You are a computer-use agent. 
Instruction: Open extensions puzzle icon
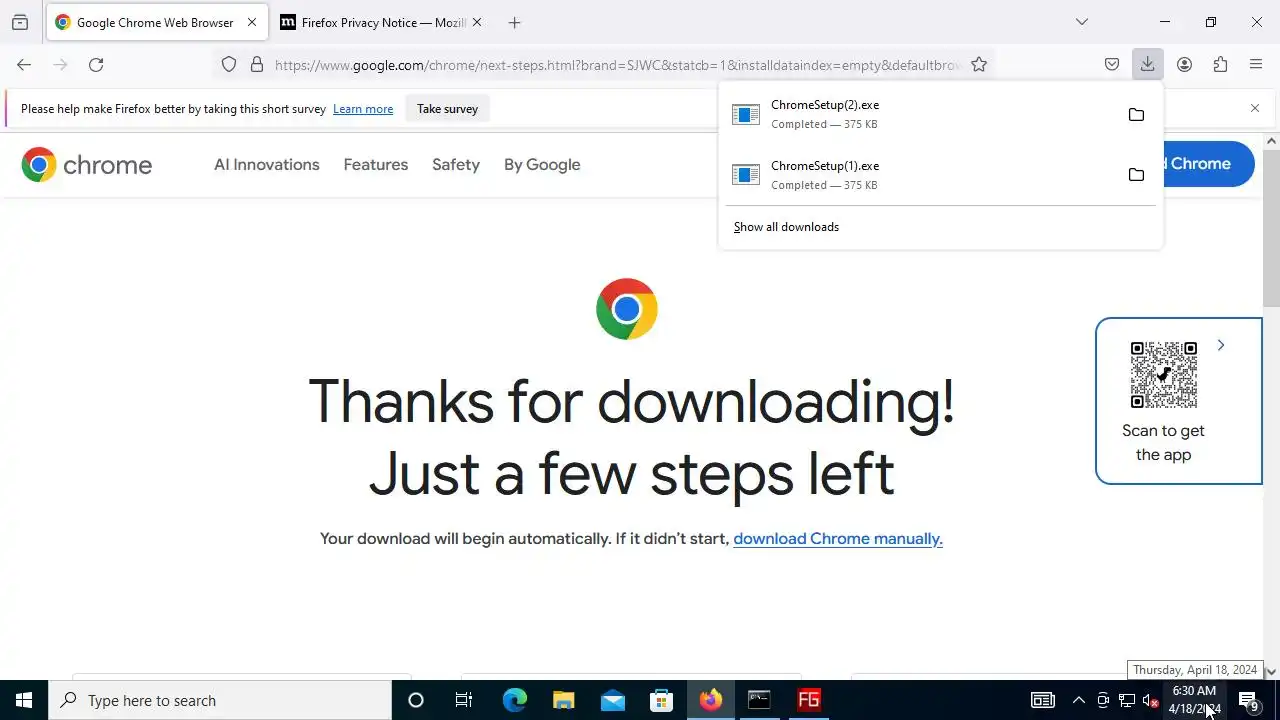pyautogui.click(x=1220, y=65)
